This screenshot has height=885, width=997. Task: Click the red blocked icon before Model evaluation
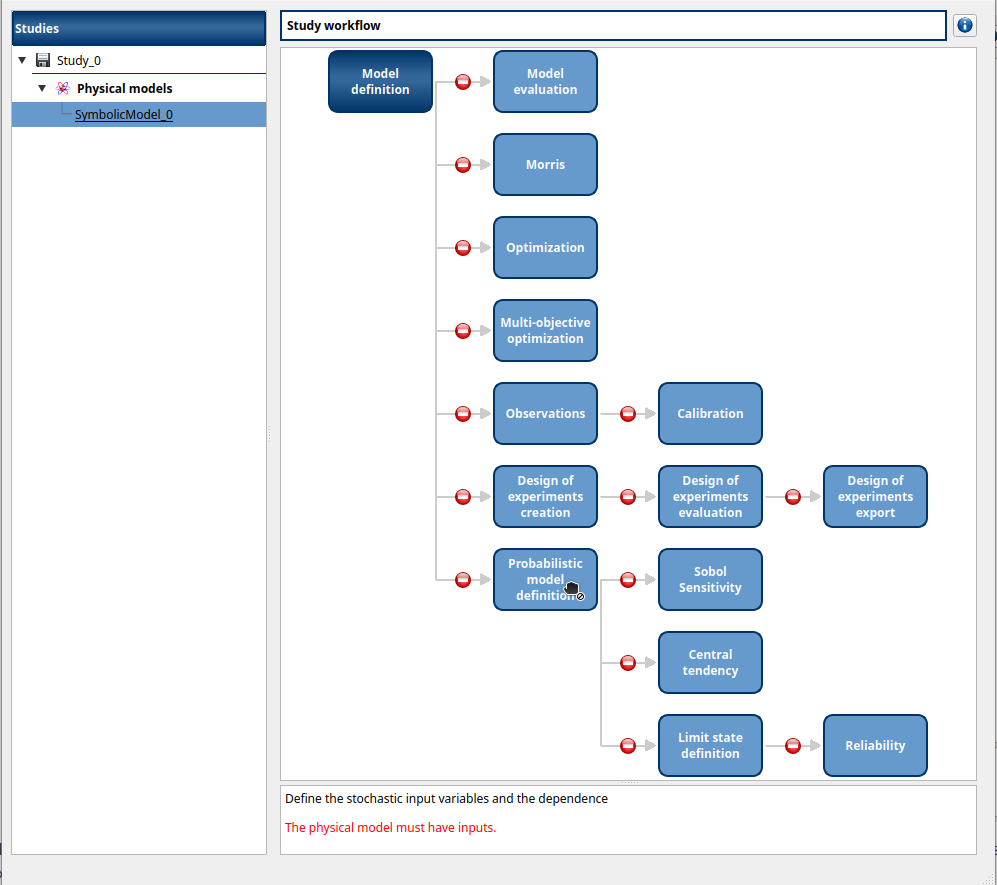(x=463, y=82)
